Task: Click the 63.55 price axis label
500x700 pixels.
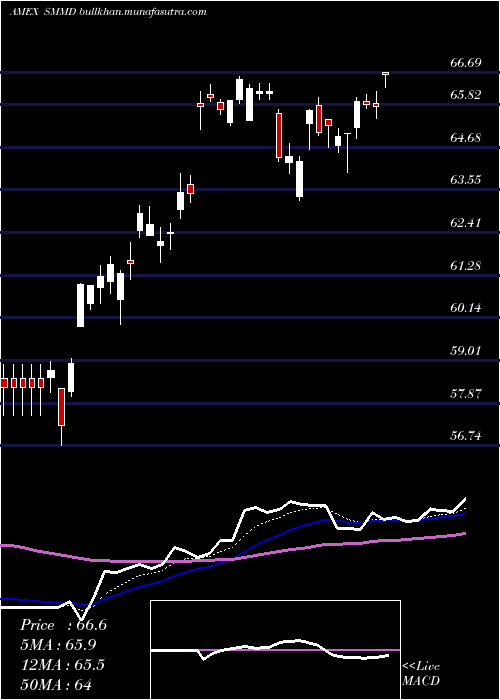Action: point(466,180)
